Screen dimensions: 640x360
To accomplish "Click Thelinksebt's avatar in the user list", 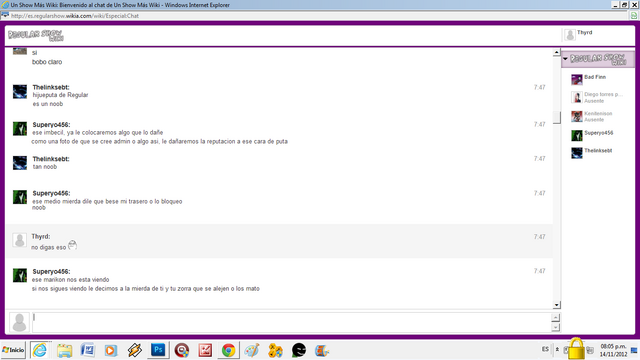I will coord(577,153).
